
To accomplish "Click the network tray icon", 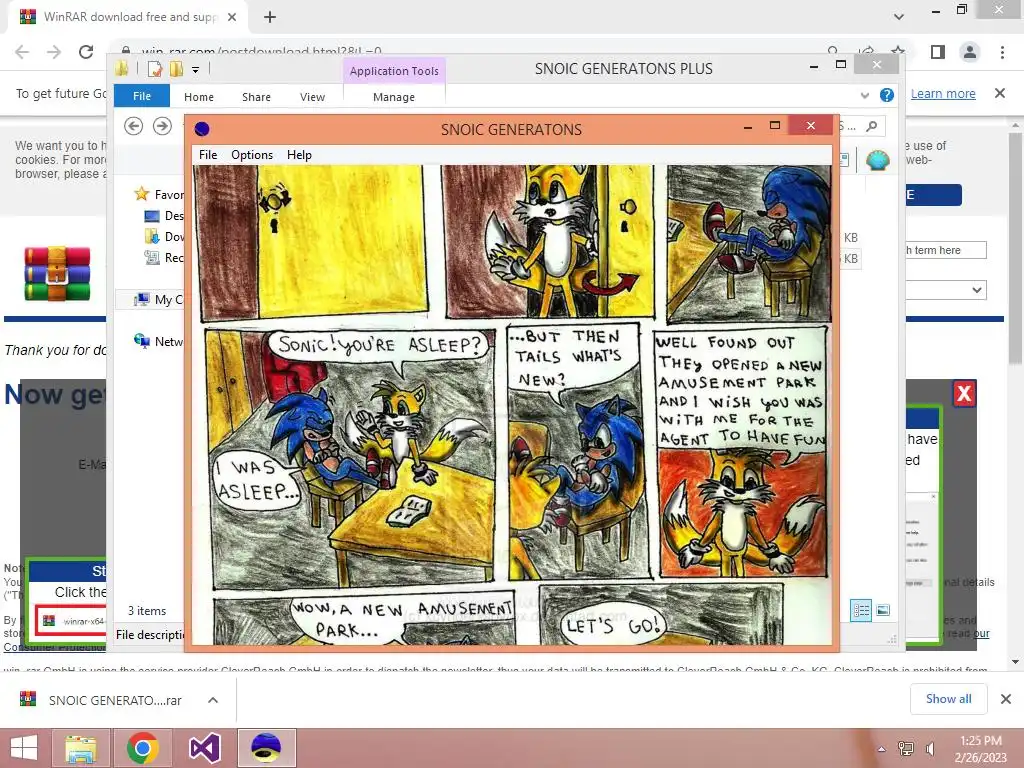I will click(x=906, y=749).
